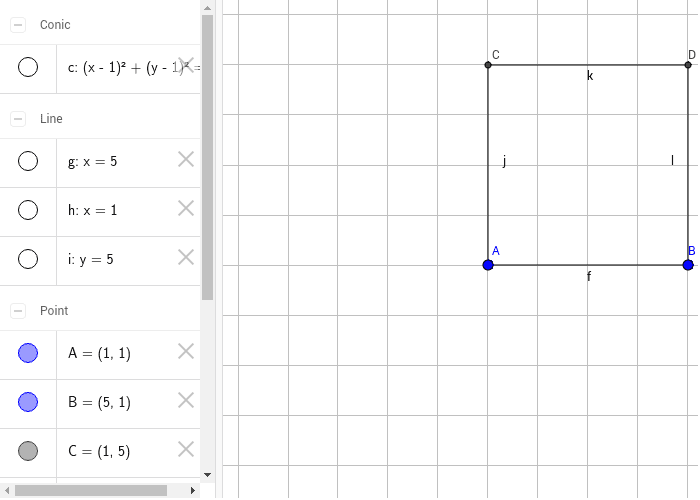The width and height of the screenshot is (700, 500).
Task: Select the Line category header label
Action: [51, 118]
